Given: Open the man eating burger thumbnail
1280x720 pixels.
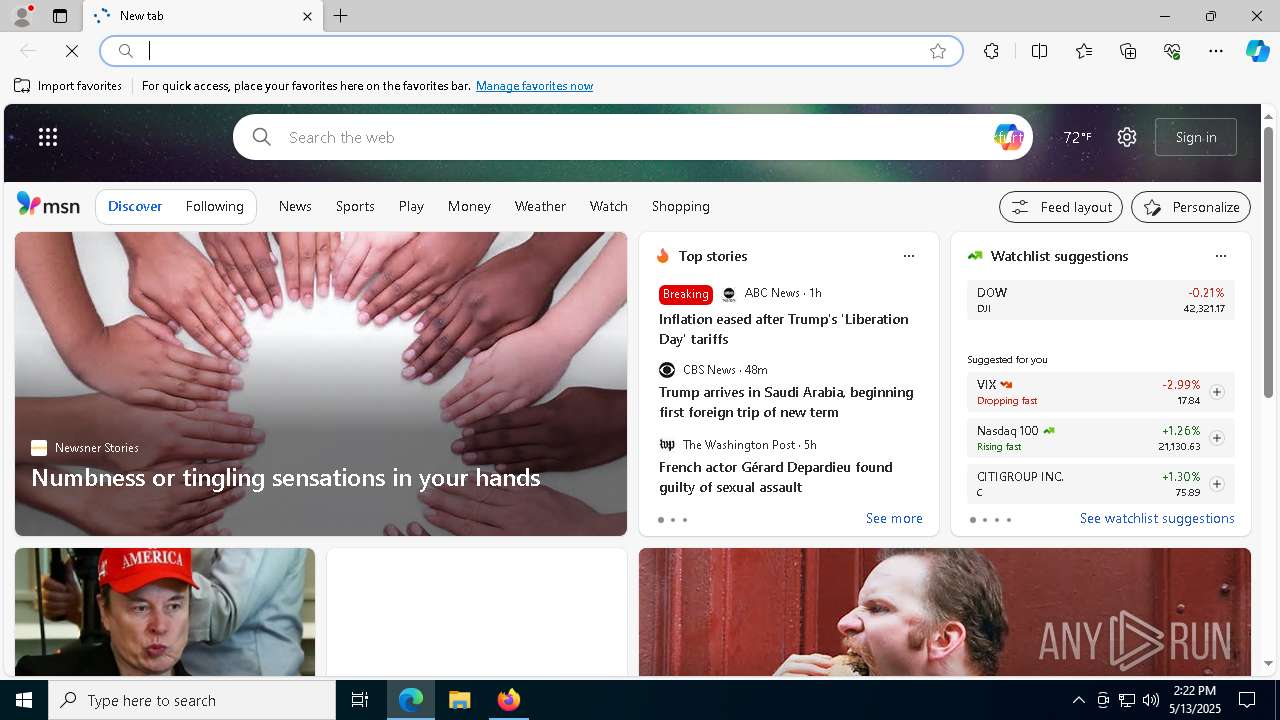Looking at the screenshot, I should click(x=945, y=612).
